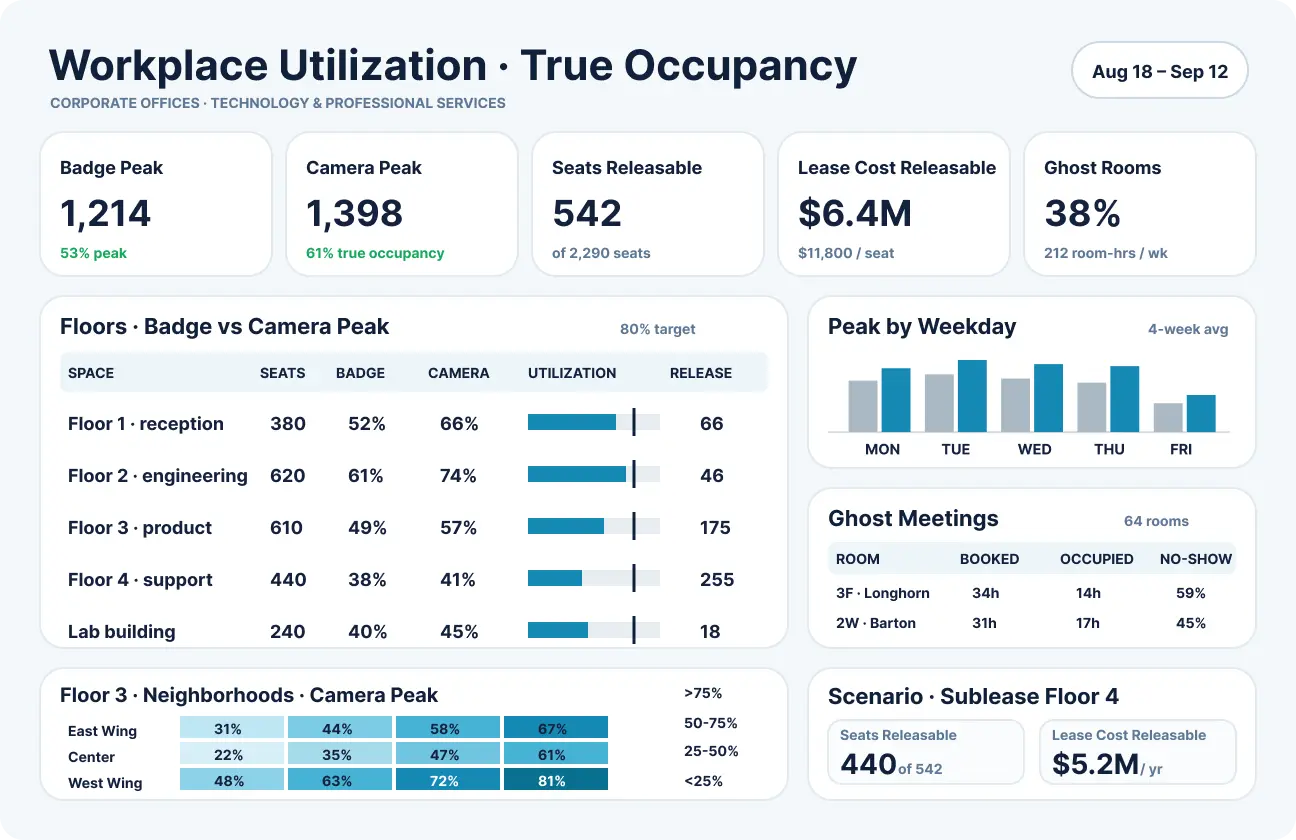Select the blue FRI bar in weekday chart

(1201, 414)
